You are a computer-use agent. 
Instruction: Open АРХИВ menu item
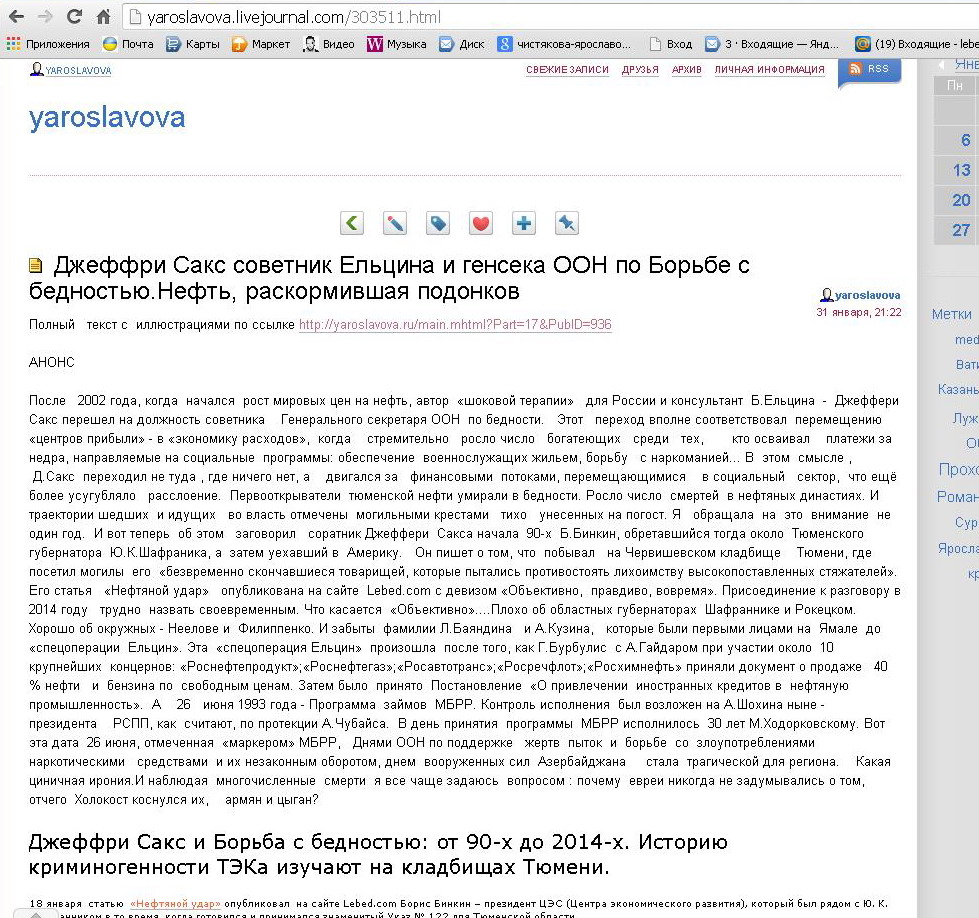pos(687,69)
